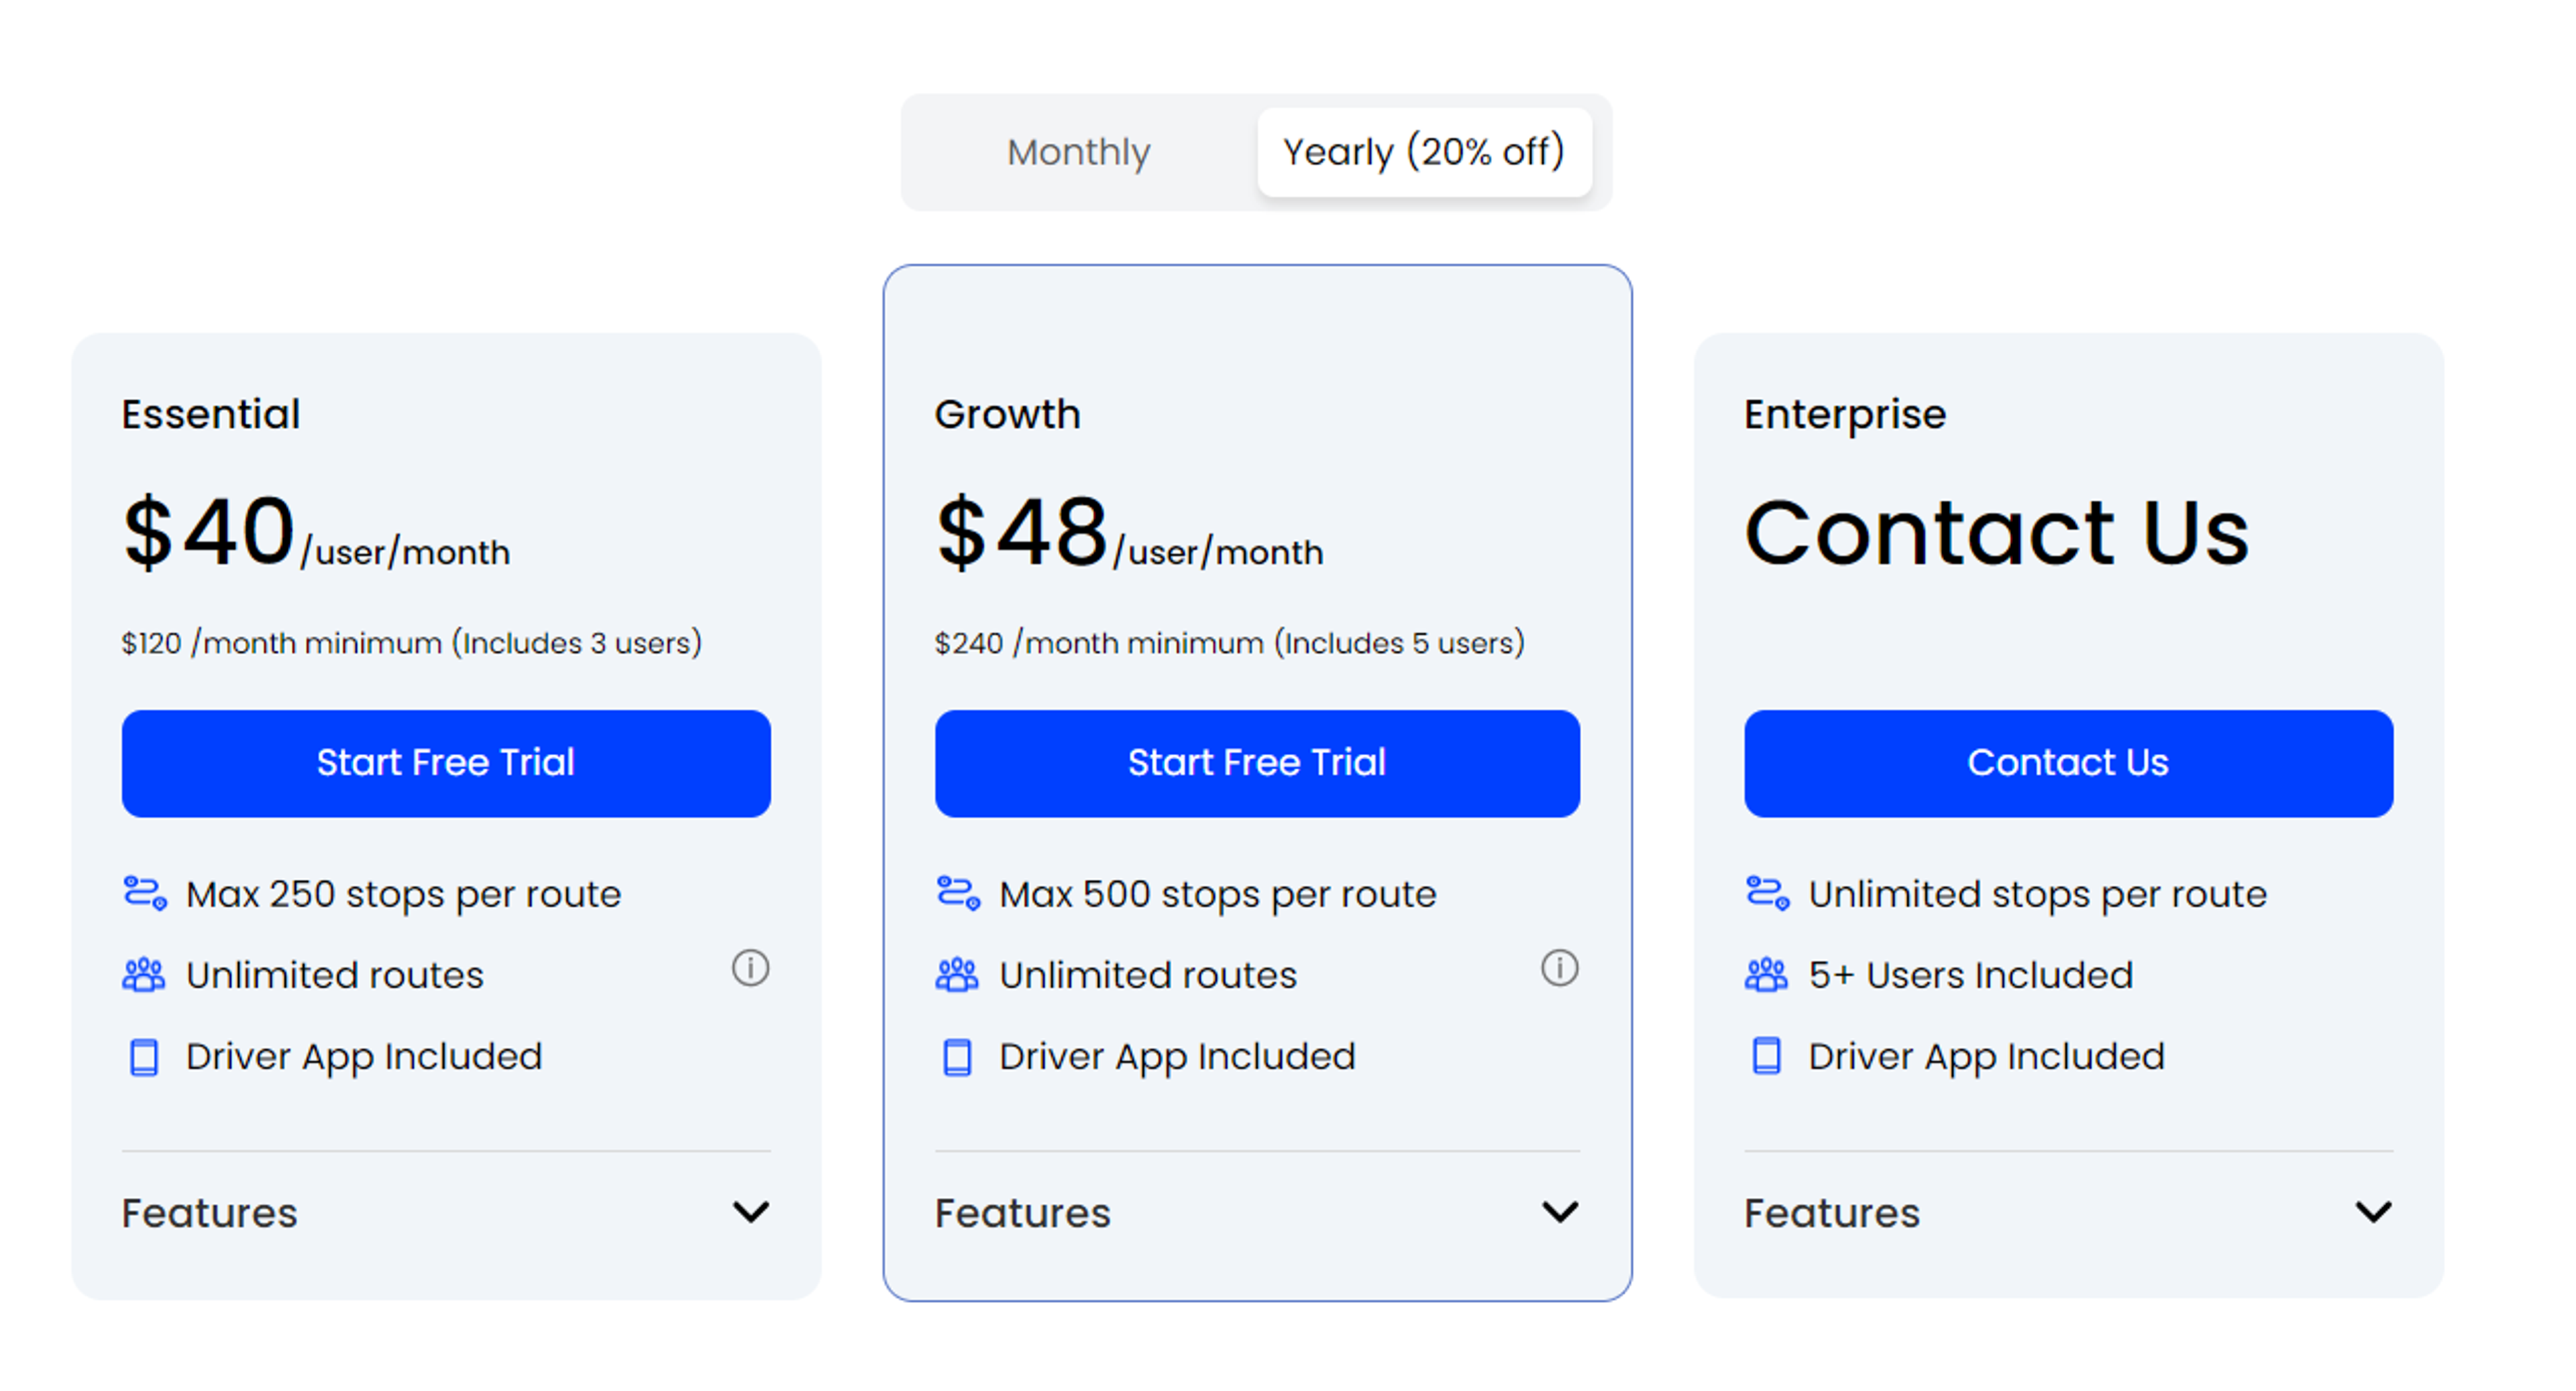Click the large Contact Us heading
2576x1391 pixels.
[x=1996, y=532]
